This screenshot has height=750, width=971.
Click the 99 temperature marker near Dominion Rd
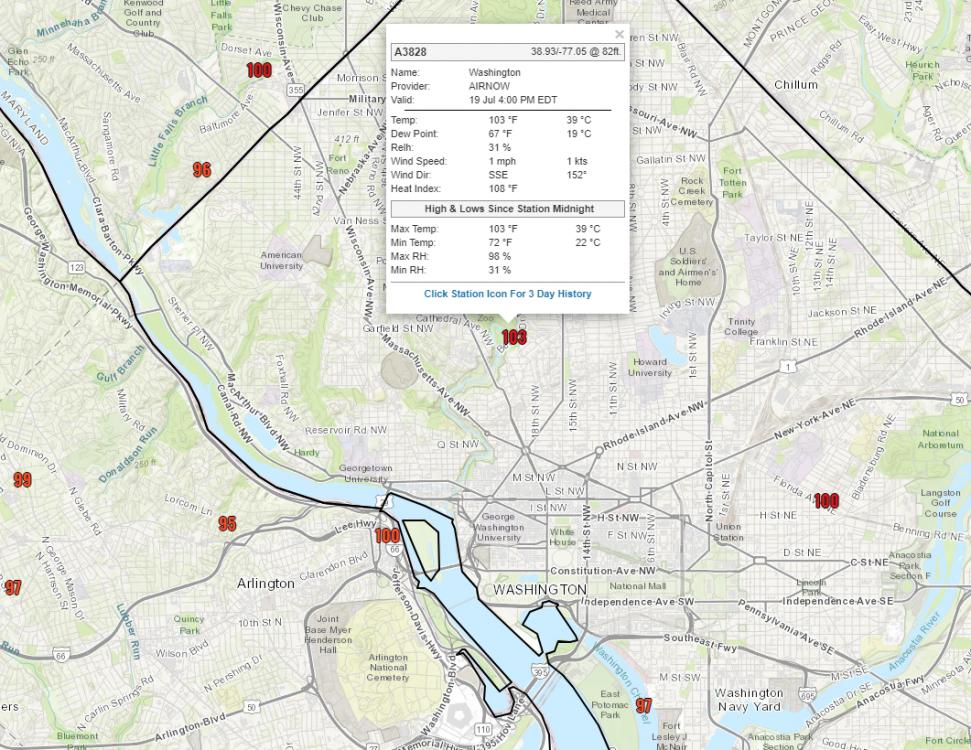(22, 480)
